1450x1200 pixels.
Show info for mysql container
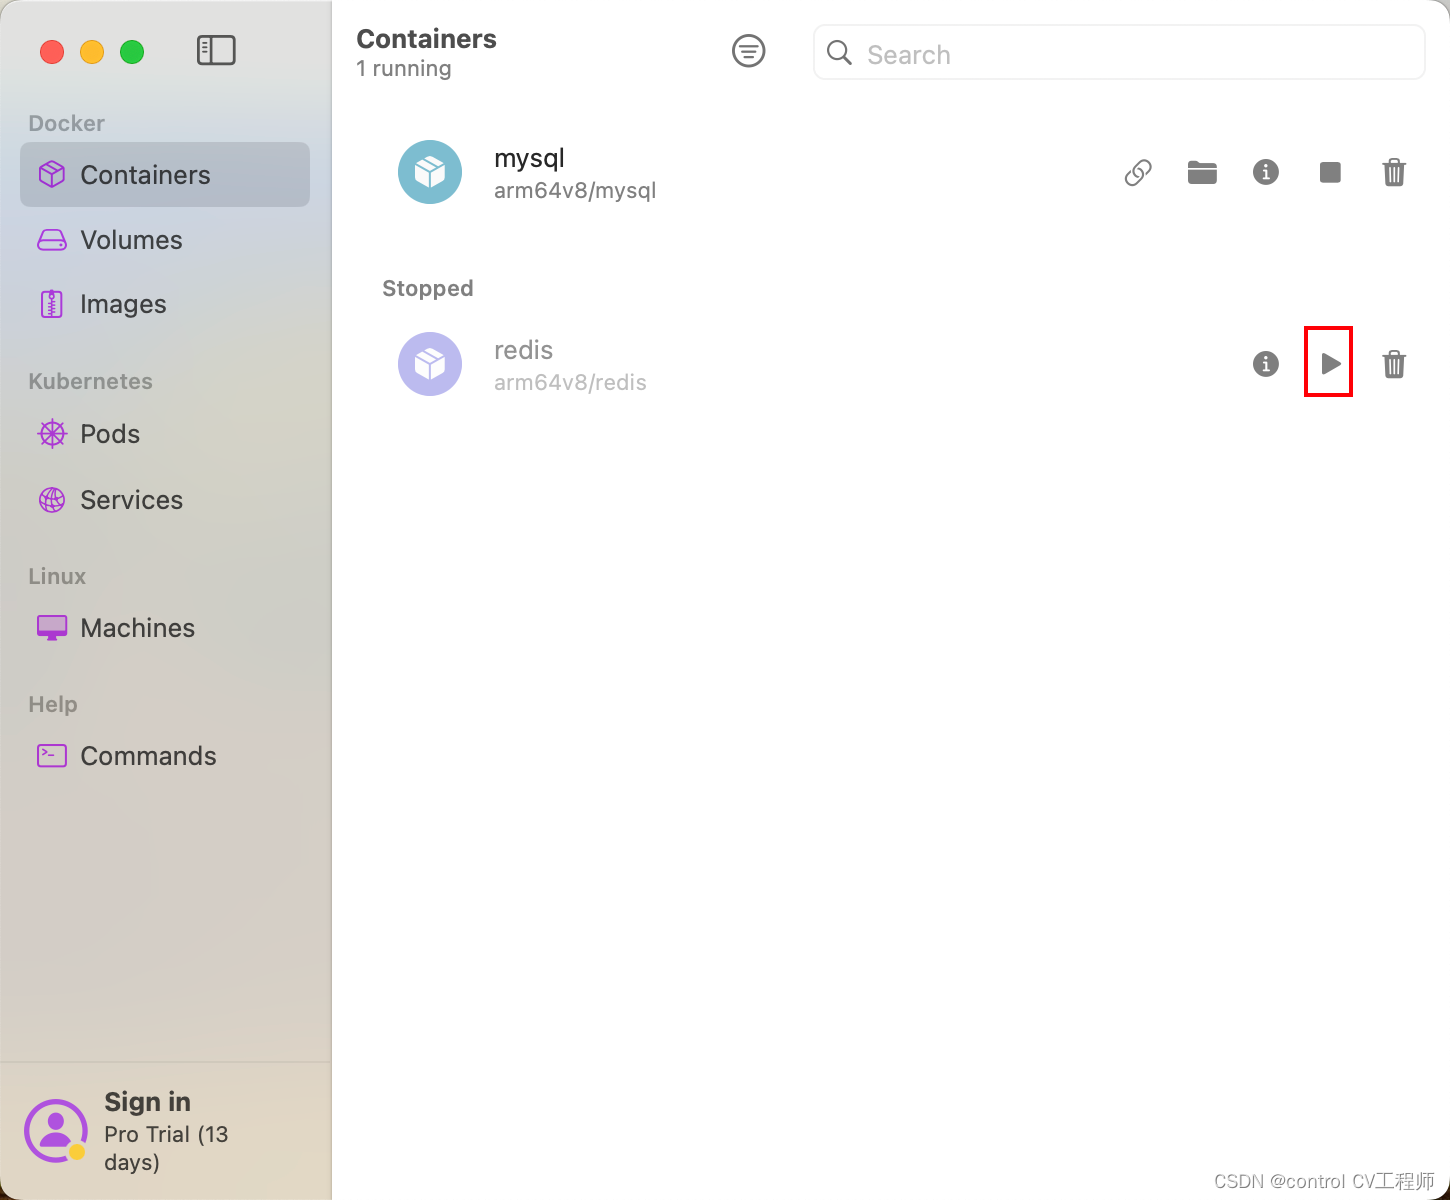1266,173
